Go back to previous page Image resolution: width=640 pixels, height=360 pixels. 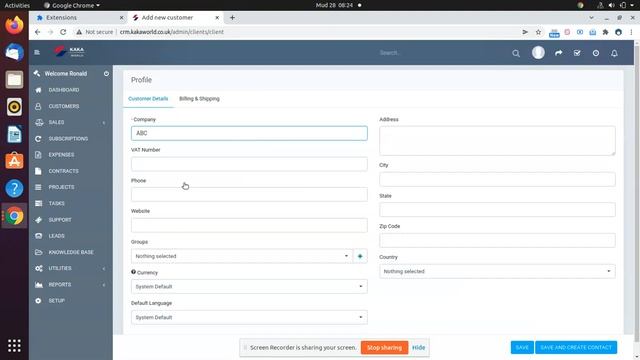38,32
